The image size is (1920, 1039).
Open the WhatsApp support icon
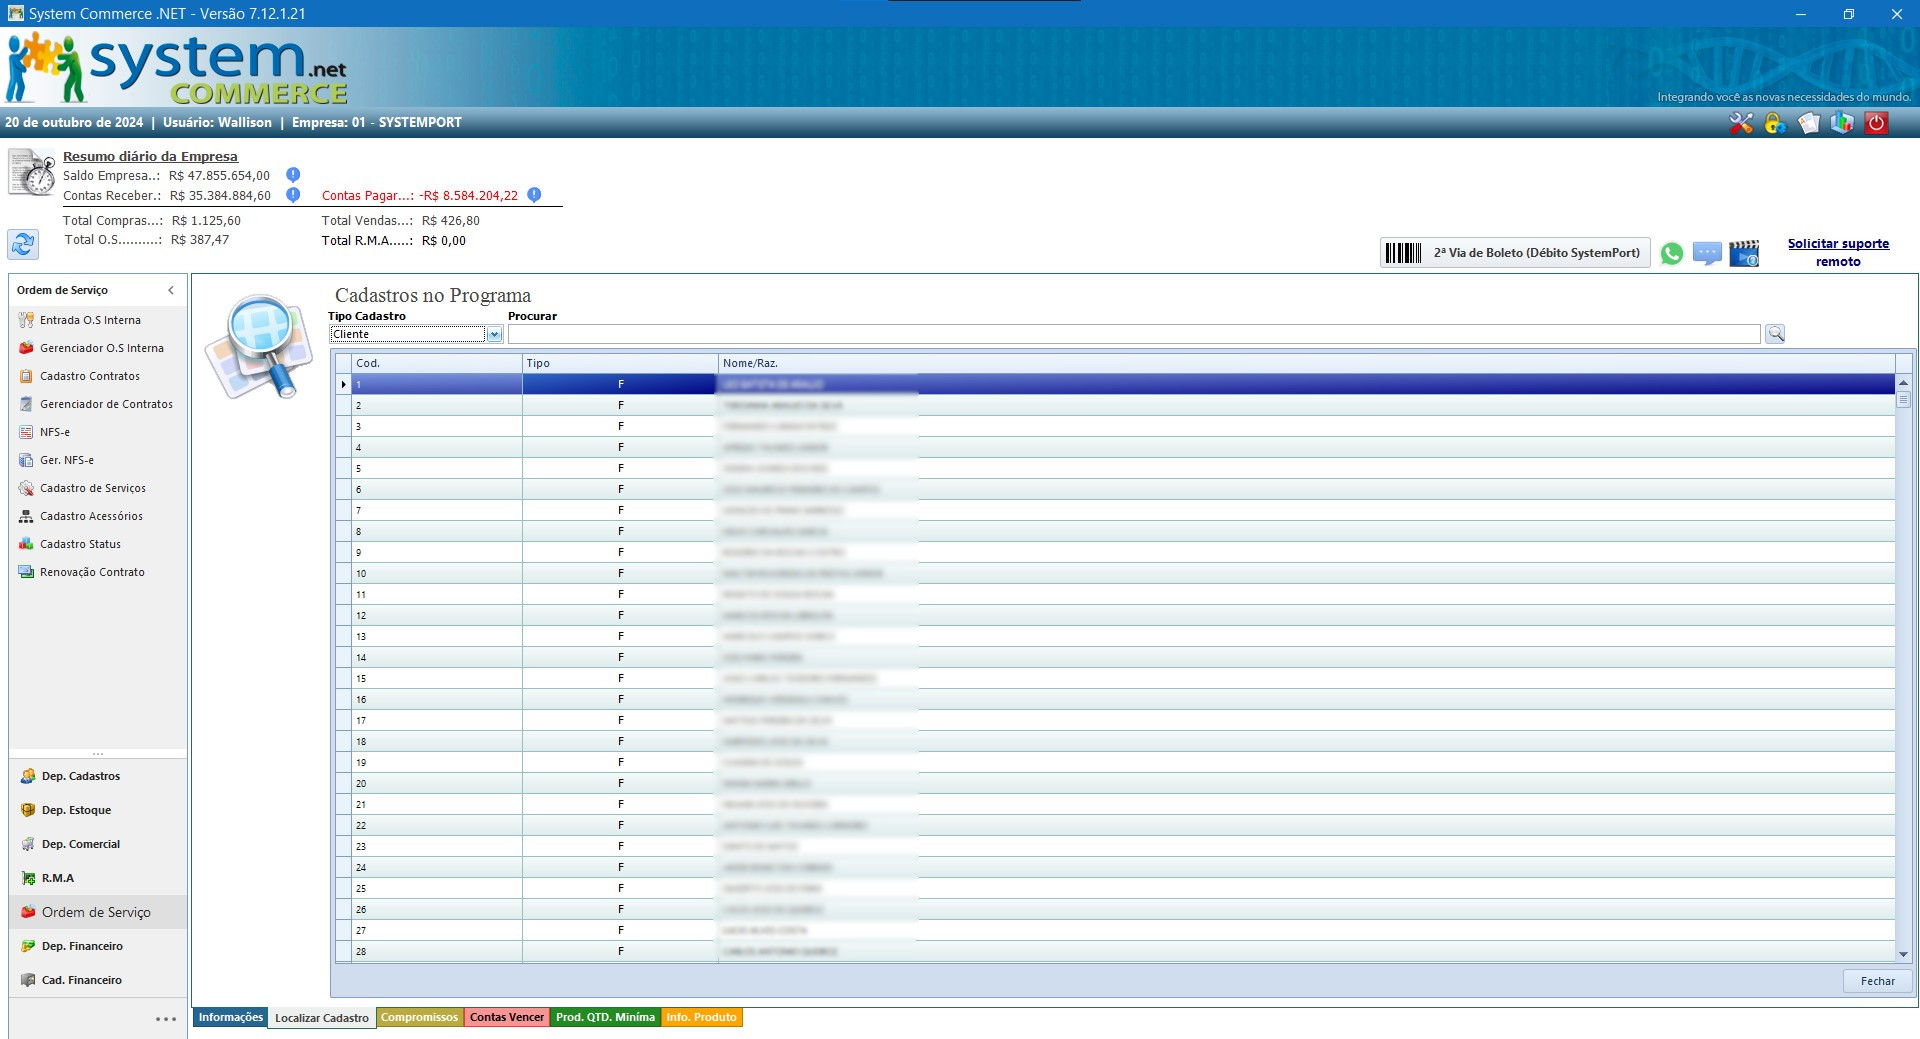(x=1671, y=254)
